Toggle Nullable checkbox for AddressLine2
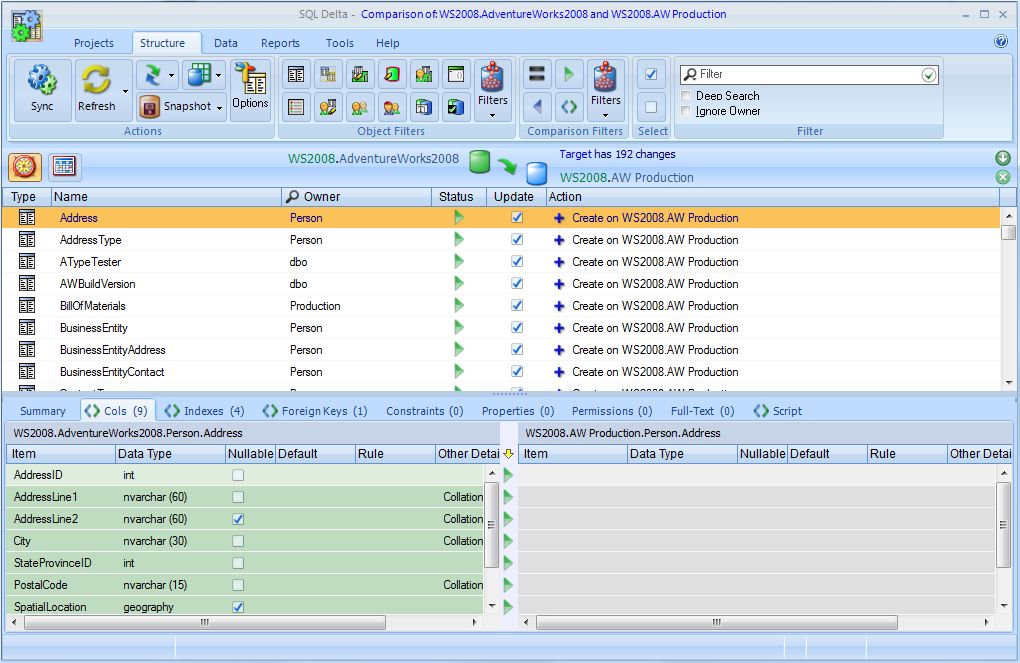1020x663 pixels. tap(238, 519)
